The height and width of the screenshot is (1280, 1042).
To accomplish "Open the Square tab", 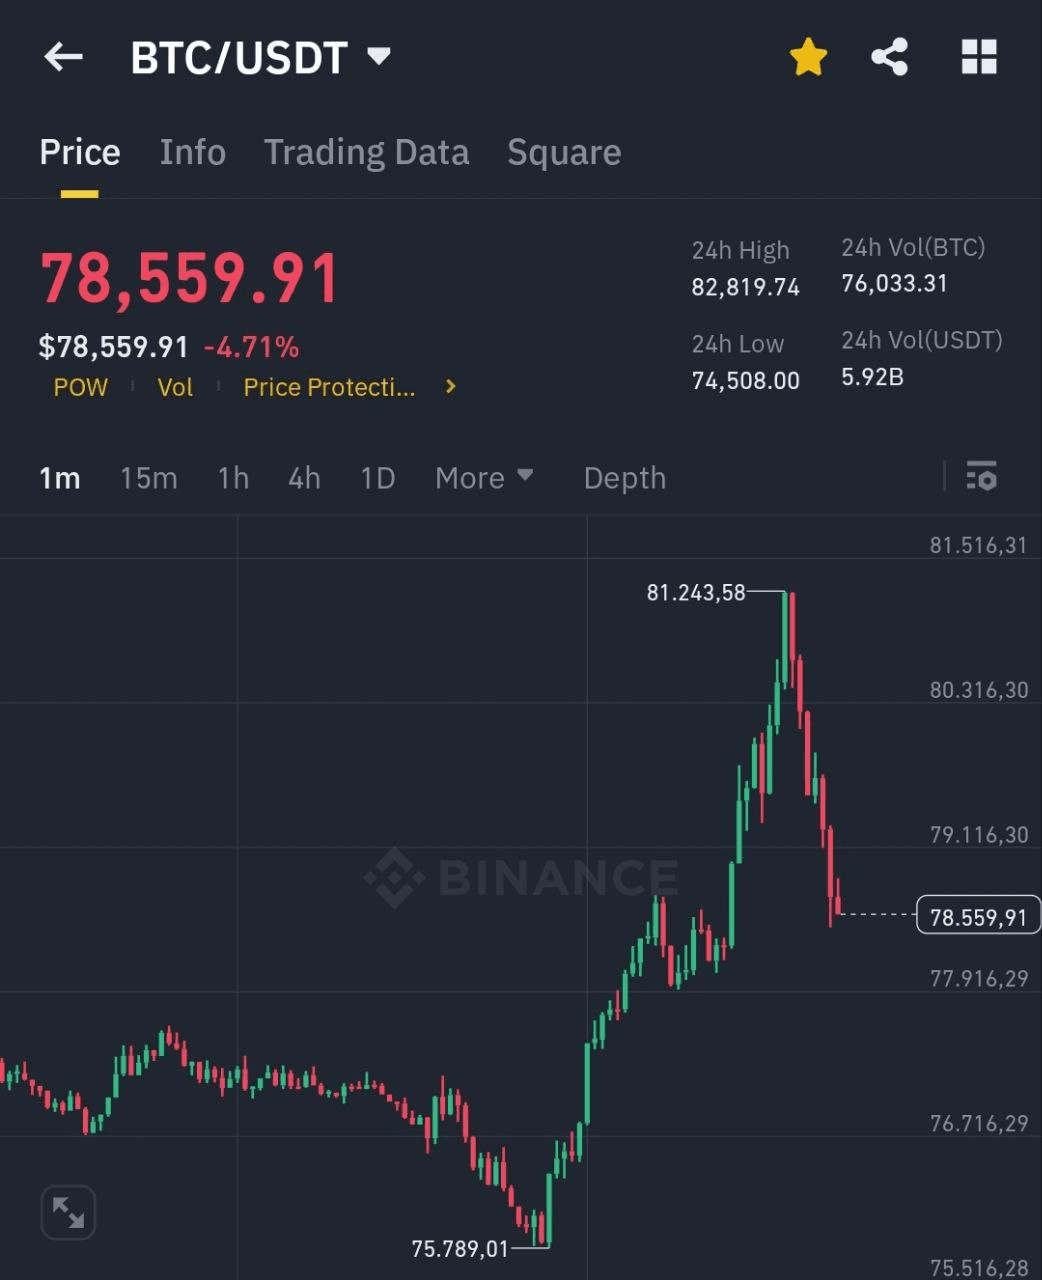I will coord(564,152).
